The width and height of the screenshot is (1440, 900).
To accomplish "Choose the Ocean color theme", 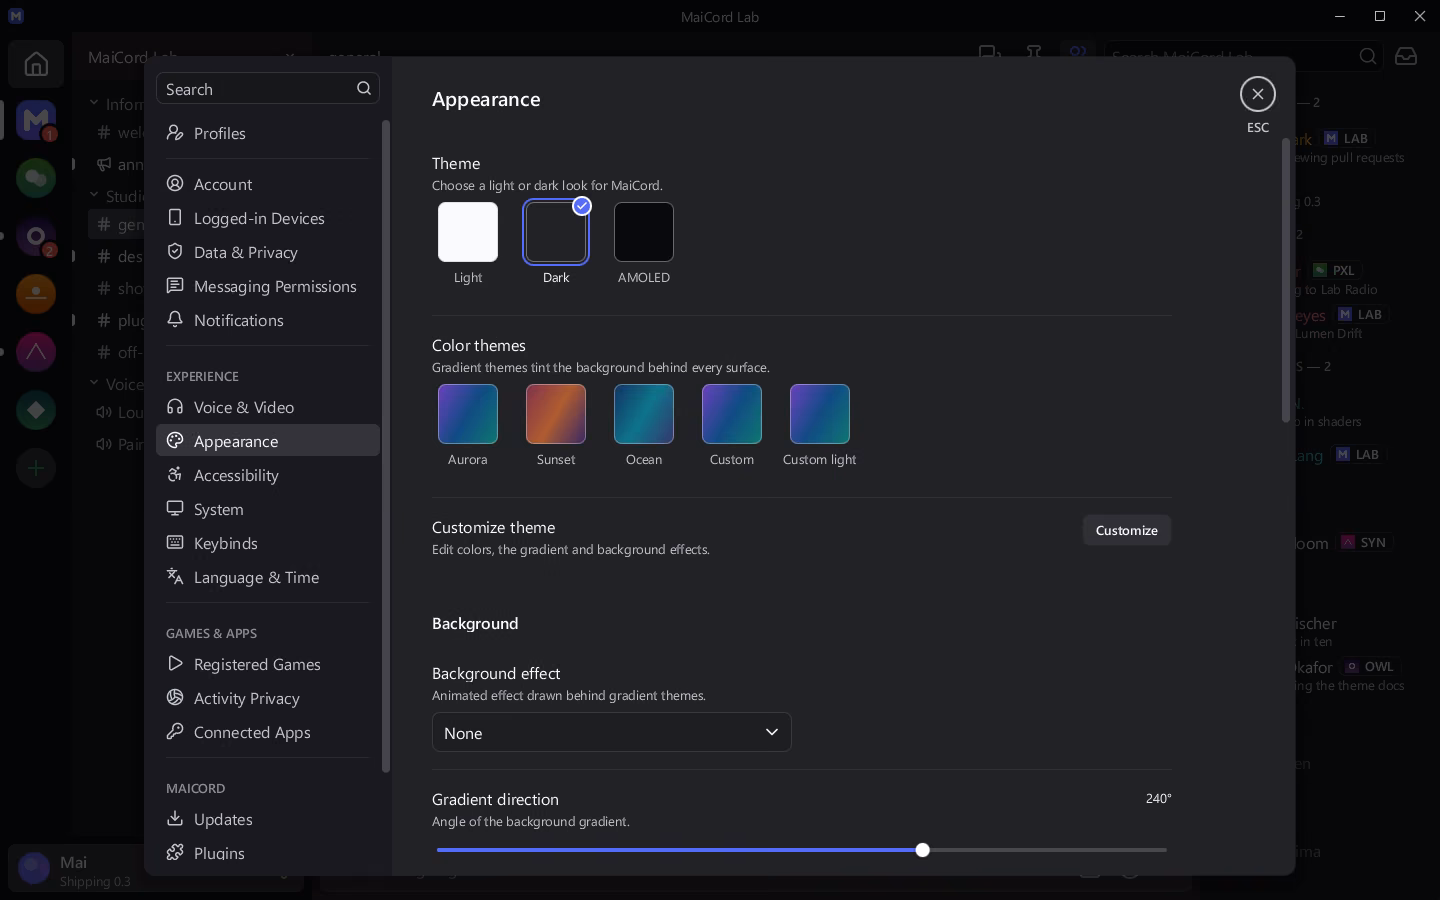I will coord(644,414).
